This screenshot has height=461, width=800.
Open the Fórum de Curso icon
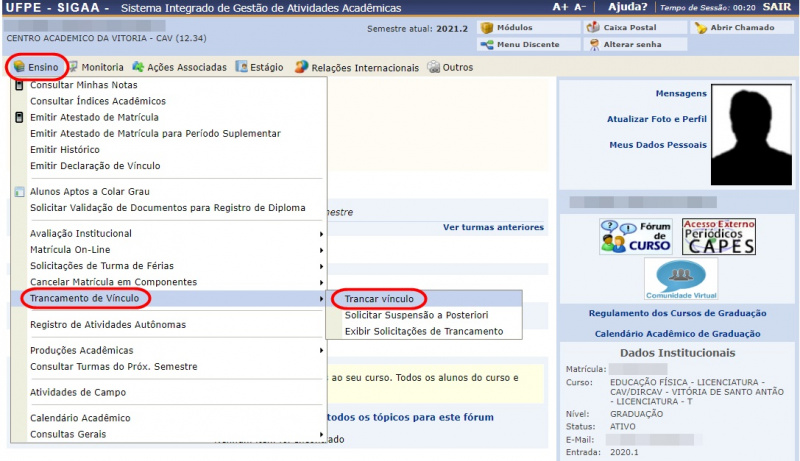tap(636, 237)
